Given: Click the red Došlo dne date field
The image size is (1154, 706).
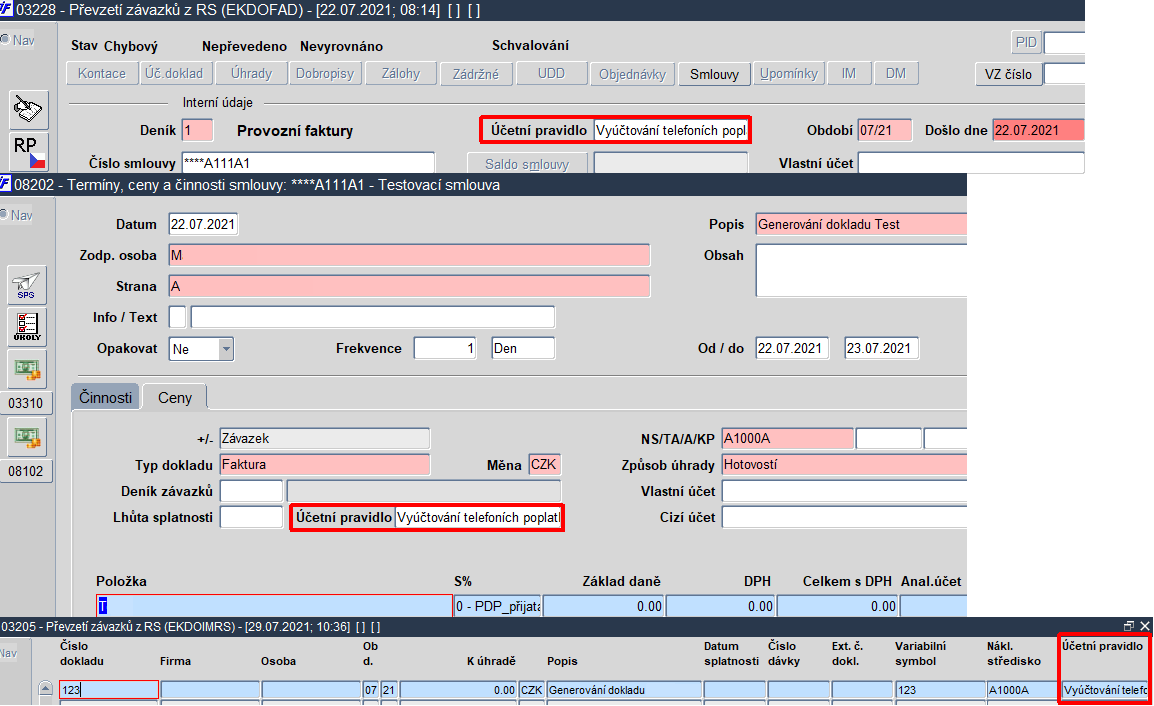Looking at the screenshot, I should pyautogui.click(x=1038, y=130).
